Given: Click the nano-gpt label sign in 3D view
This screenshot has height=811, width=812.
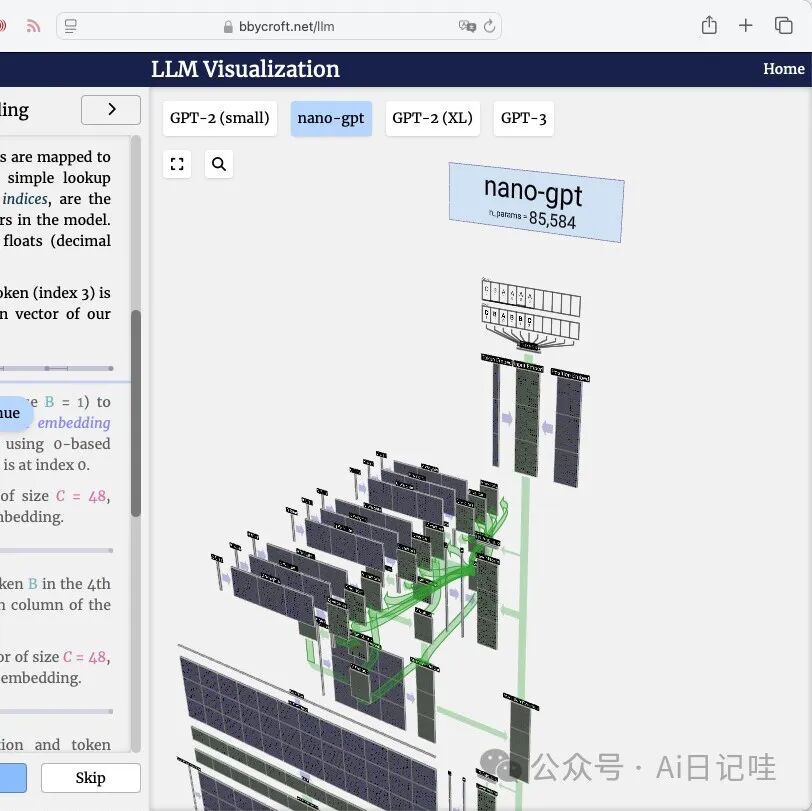Looking at the screenshot, I should pos(536,202).
